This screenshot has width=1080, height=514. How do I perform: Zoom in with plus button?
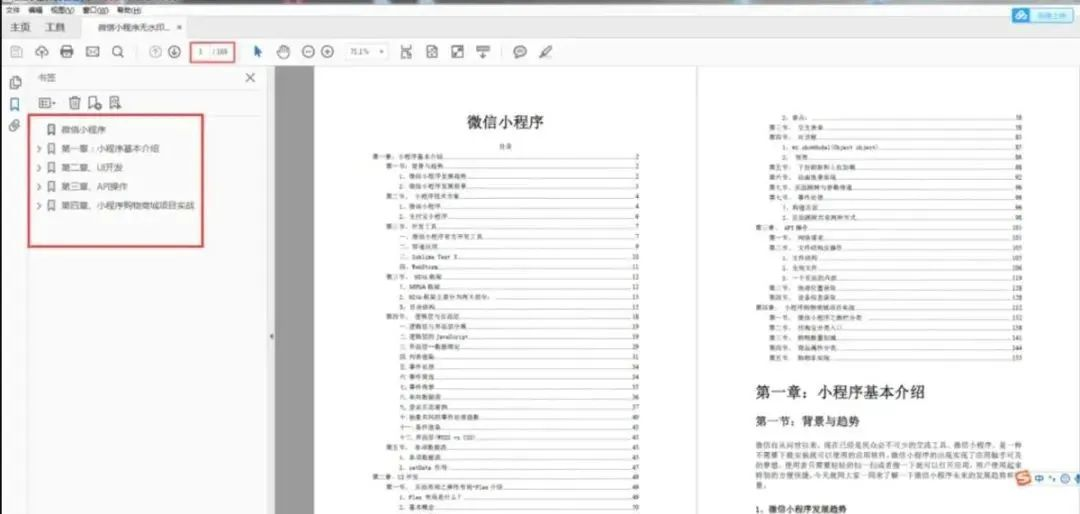(x=327, y=52)
